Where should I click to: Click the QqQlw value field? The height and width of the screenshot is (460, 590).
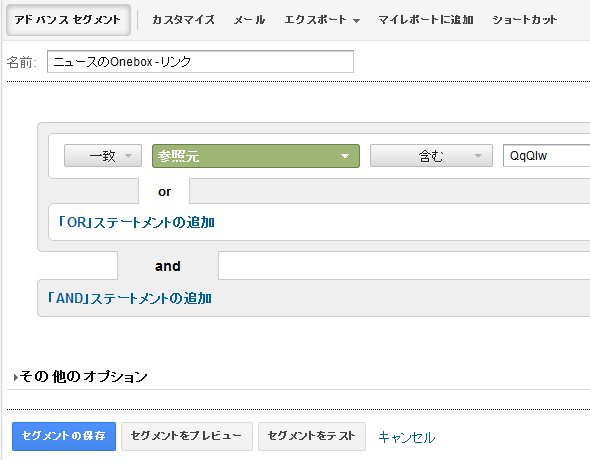click(x=546, y=156)
